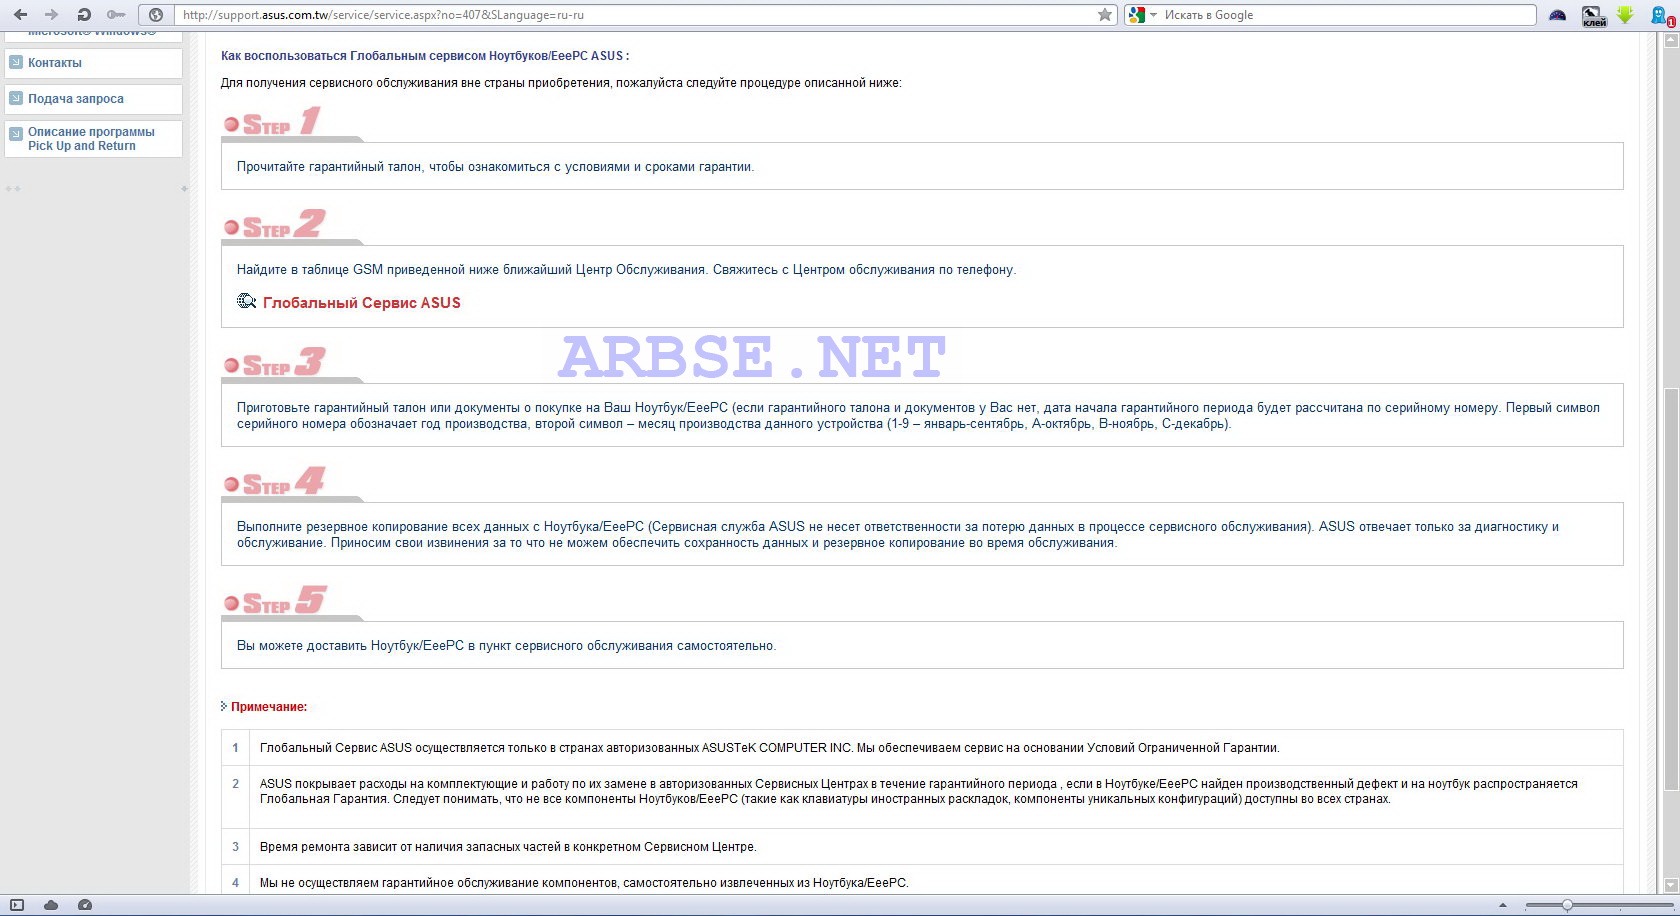Focus the 'Искать в Google' search field
The width and height of the screenshot is (1680, 916).
[x=1347, y=15]
